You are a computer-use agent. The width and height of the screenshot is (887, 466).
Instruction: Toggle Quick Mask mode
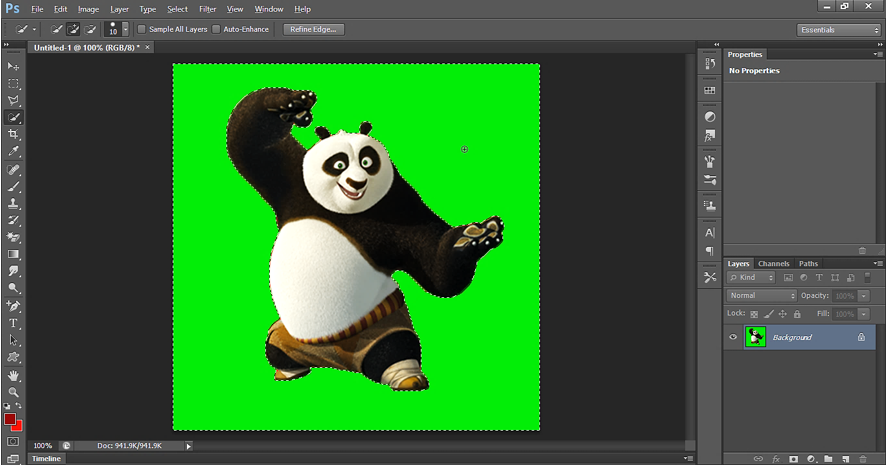tap(13, 441)
